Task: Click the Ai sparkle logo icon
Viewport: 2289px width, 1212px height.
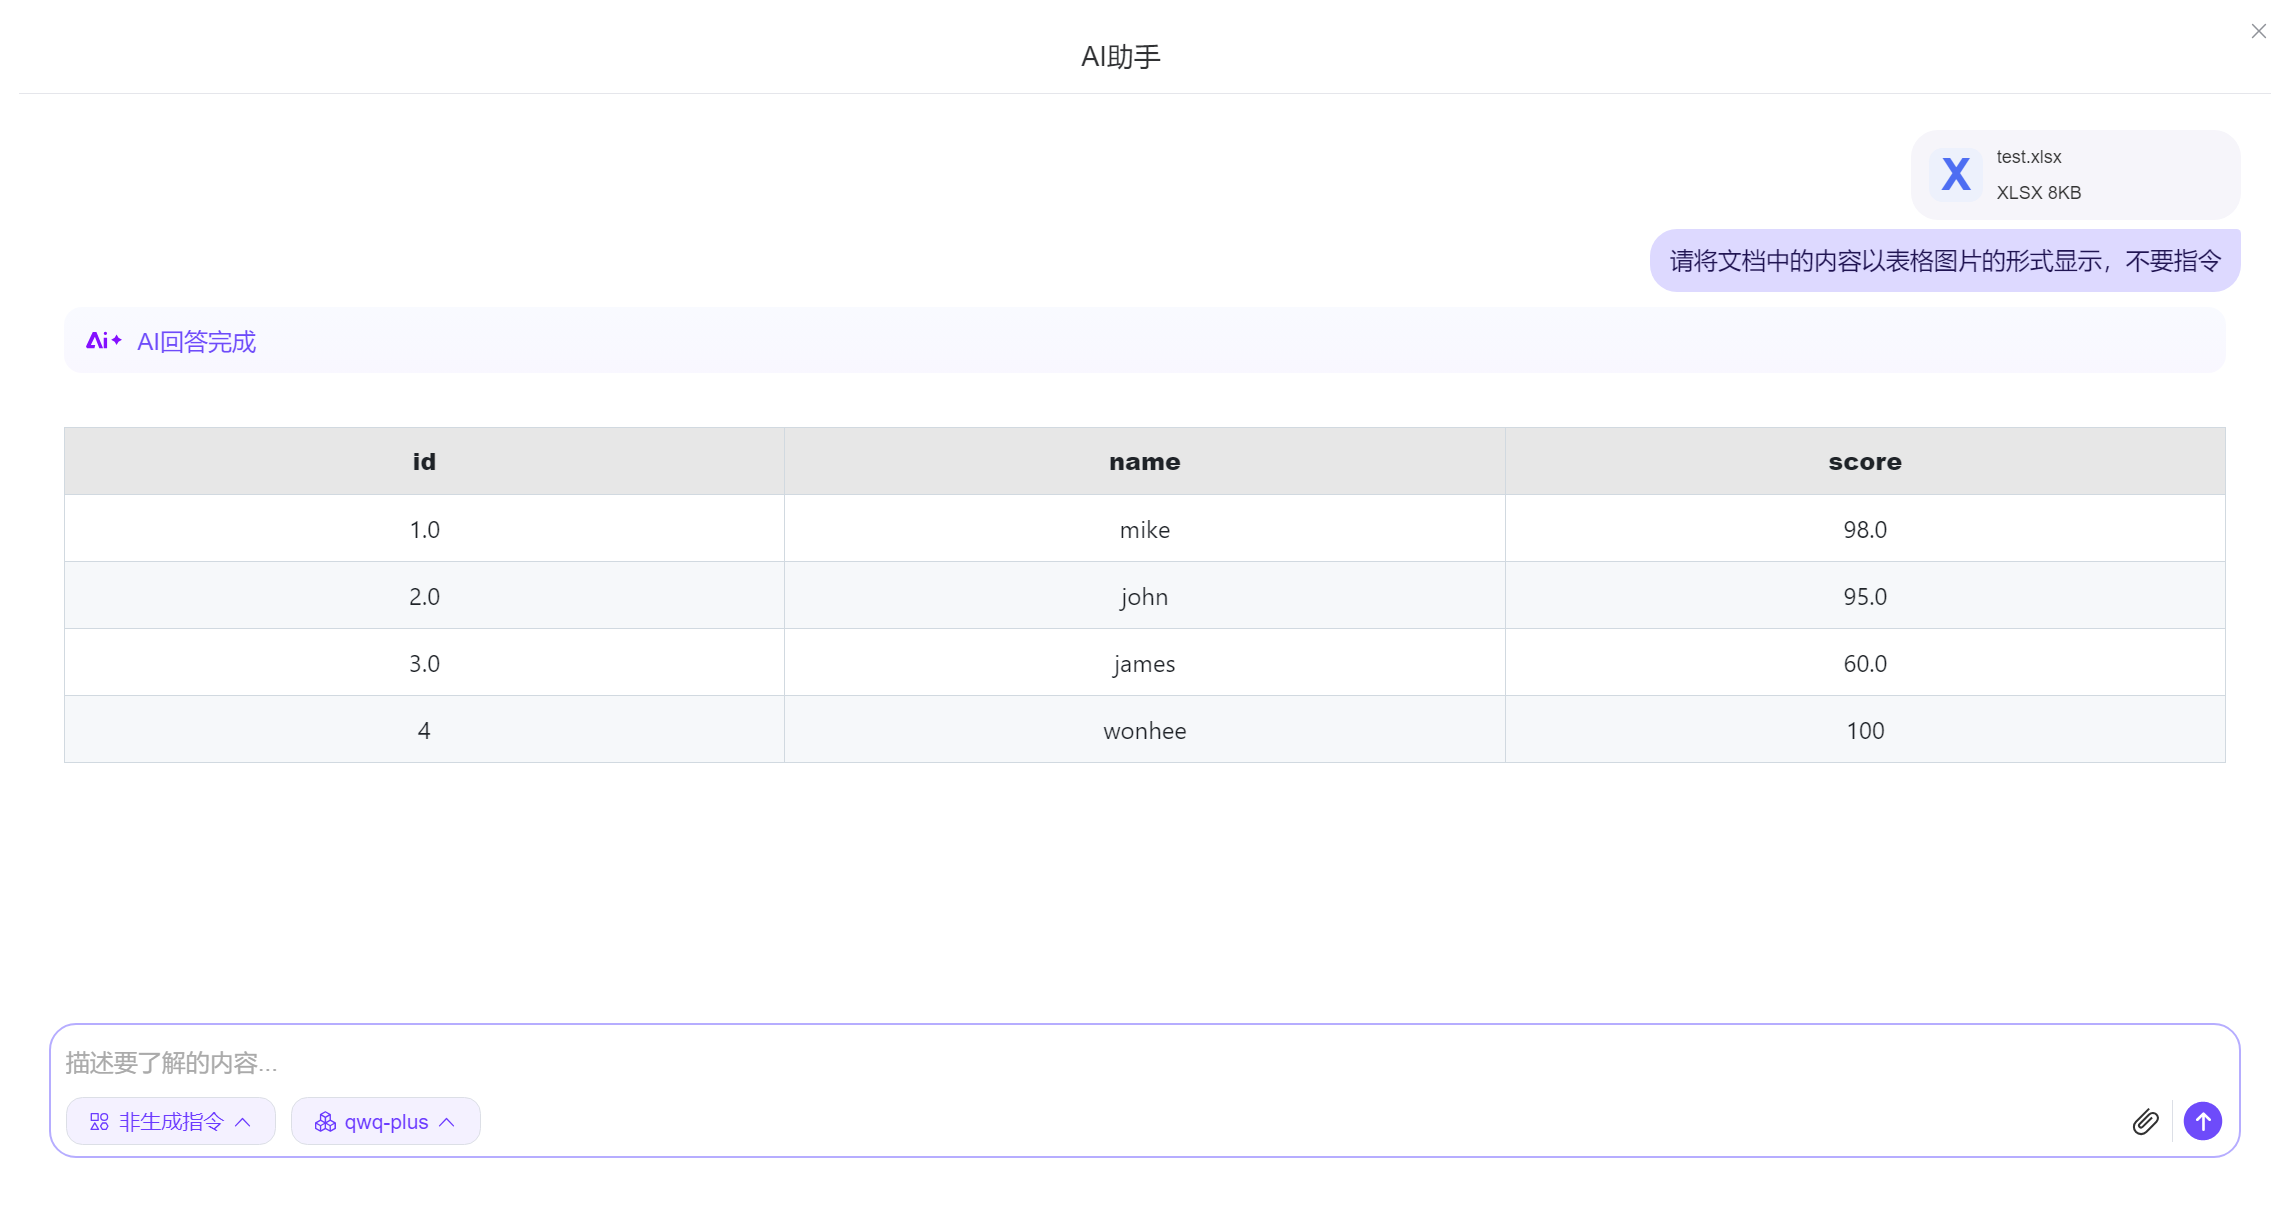Action: 103,341
